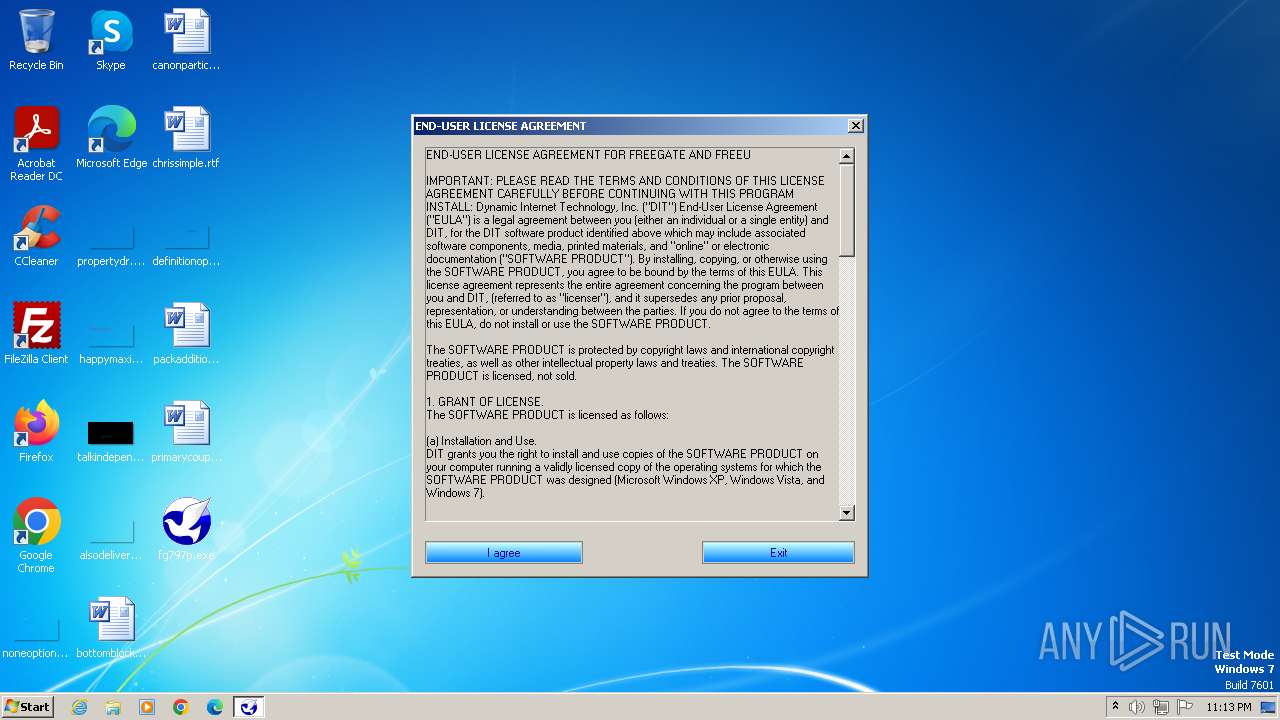The height and width of the screenshot is (720, 1280).
Task: Click the license agreement text area
Action: (632, 335)
